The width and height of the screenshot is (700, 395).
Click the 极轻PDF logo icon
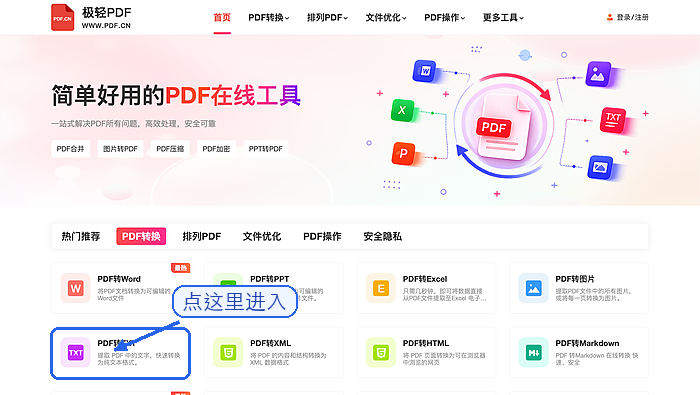pyautogui.click(x=62, y=17)
